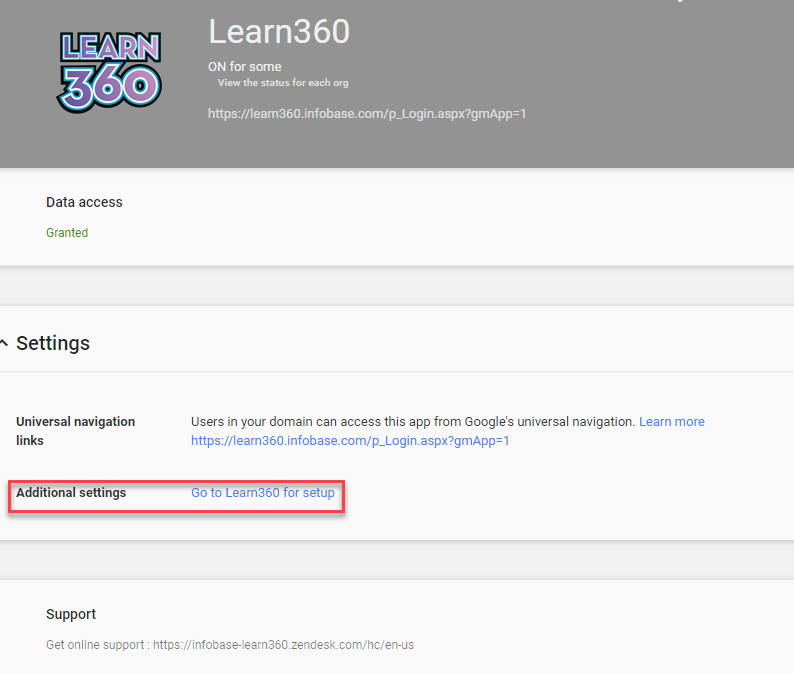794x673 pixels.
Task: Click the 'Settings' section heading
Action: coord(53,343)
